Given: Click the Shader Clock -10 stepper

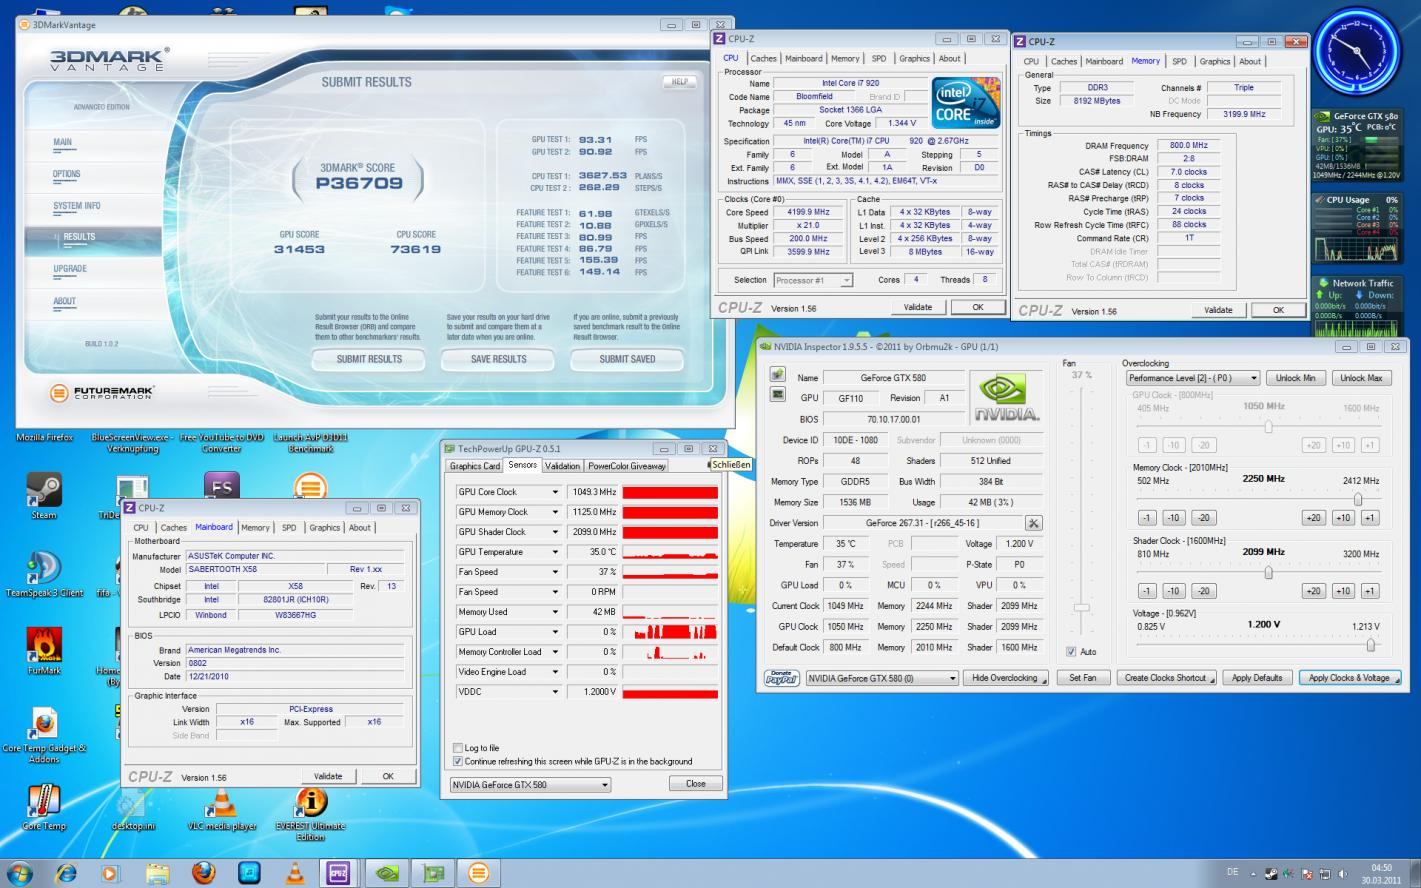Looking at the screenshot, I should pos(1174,591).
